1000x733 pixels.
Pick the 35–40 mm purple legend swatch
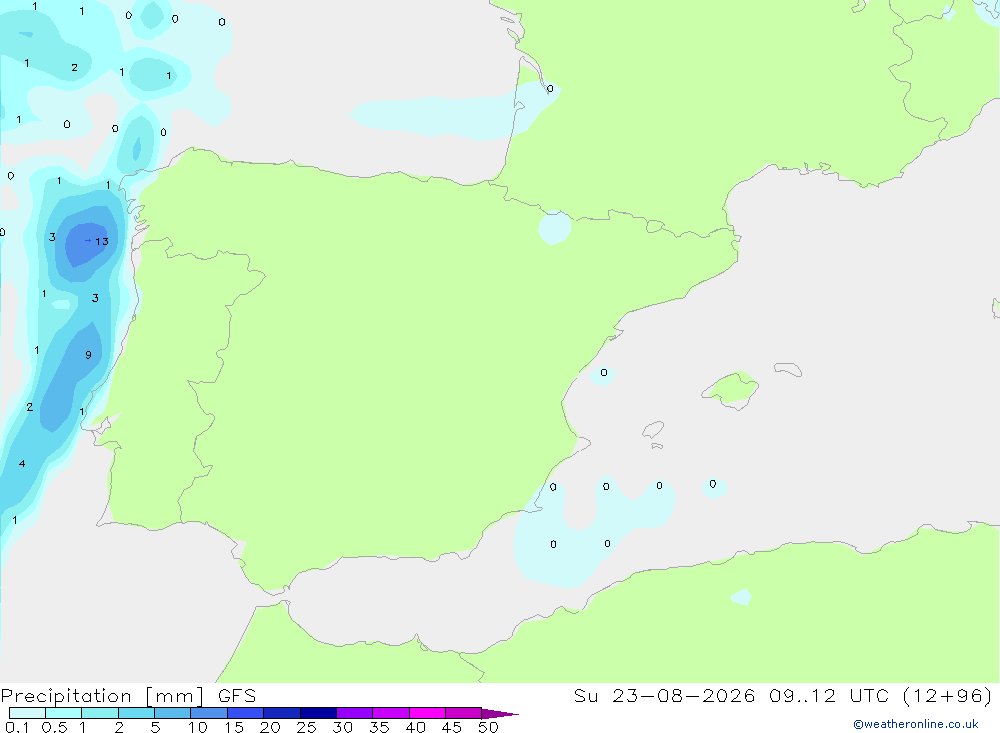[391, 713]
